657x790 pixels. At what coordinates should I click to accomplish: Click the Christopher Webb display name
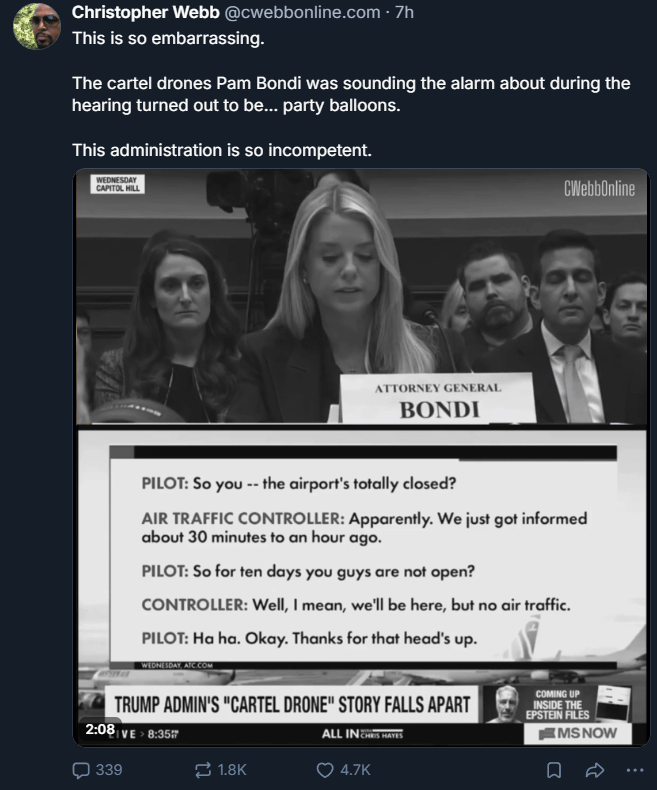(146, 12)
